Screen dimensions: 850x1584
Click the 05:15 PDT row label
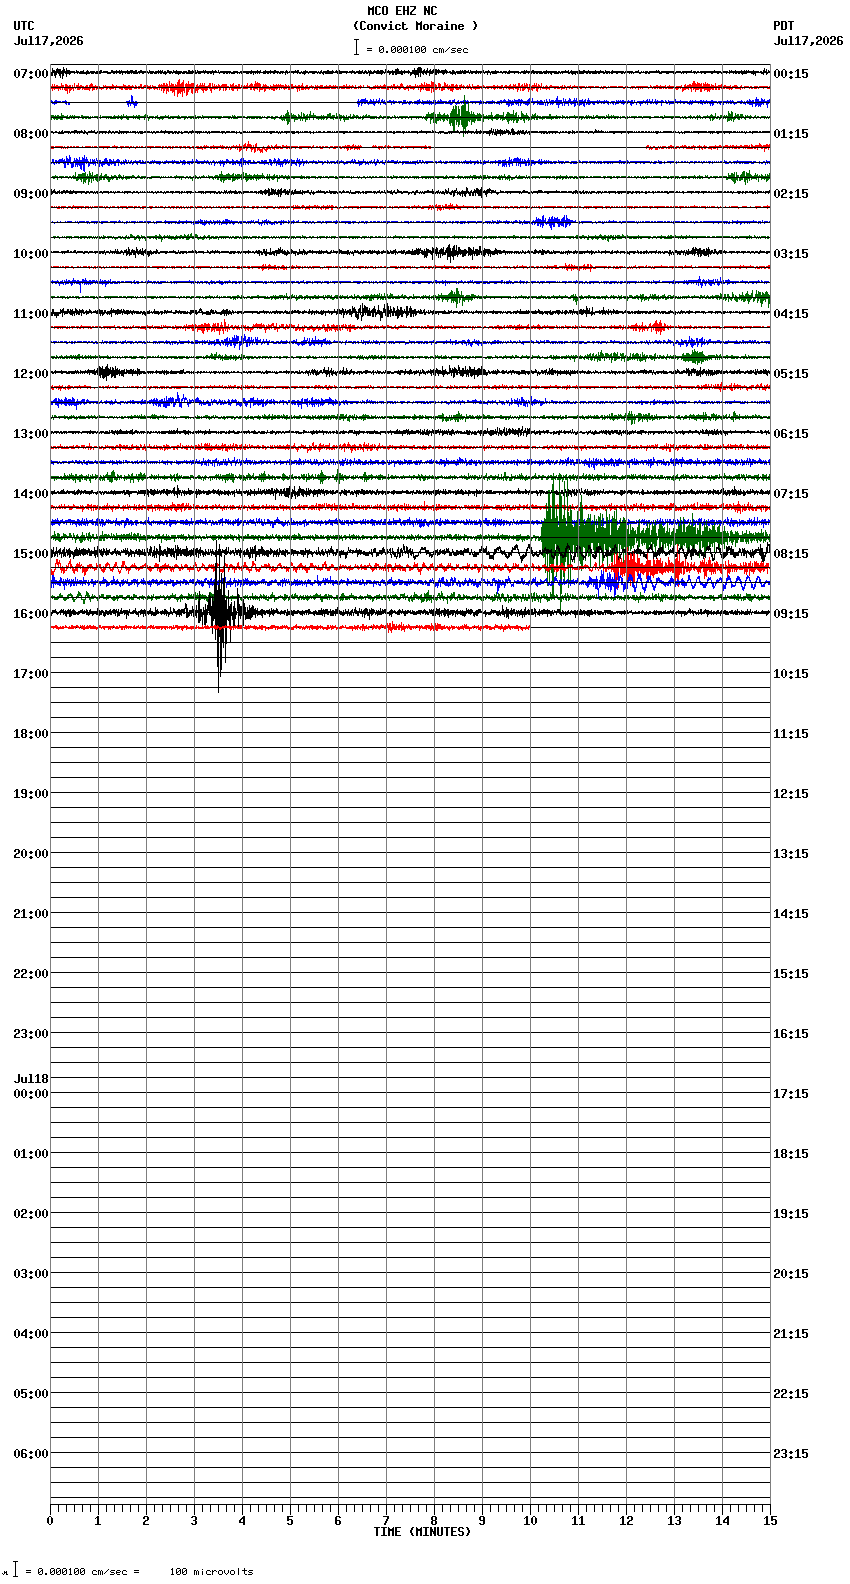[x=791, y=374]
